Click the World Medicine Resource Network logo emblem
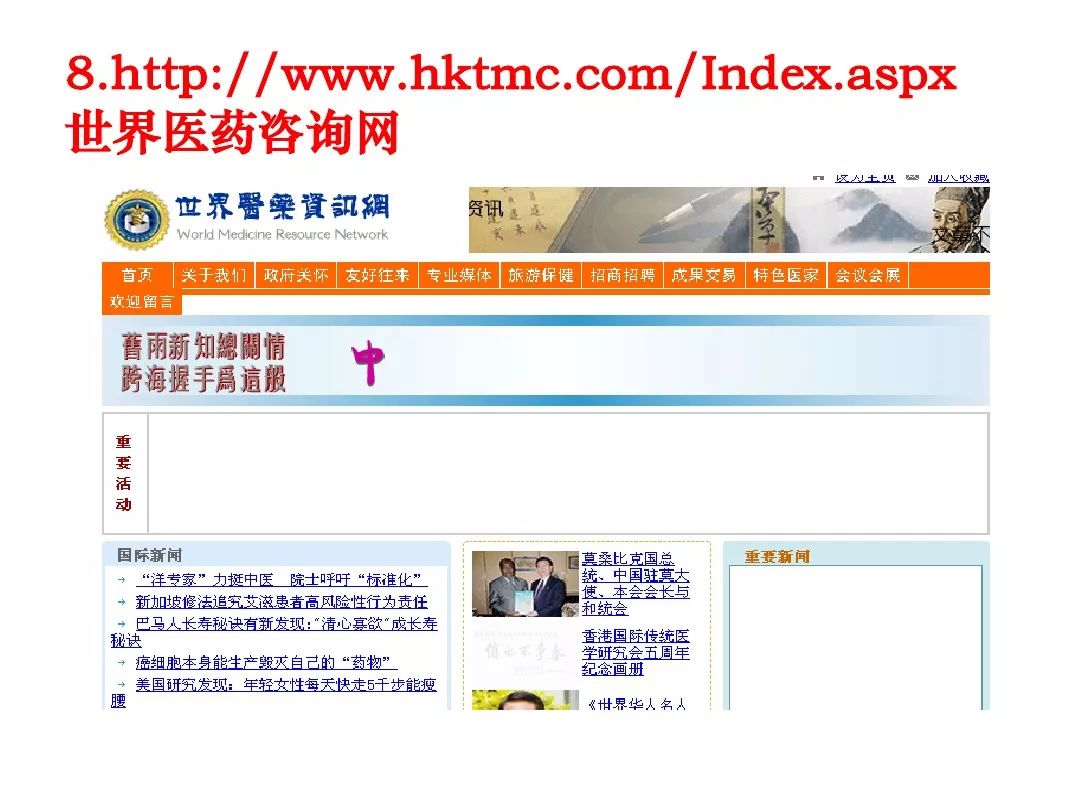This screenshot has width=1080, height=810. tap(137, 219)
